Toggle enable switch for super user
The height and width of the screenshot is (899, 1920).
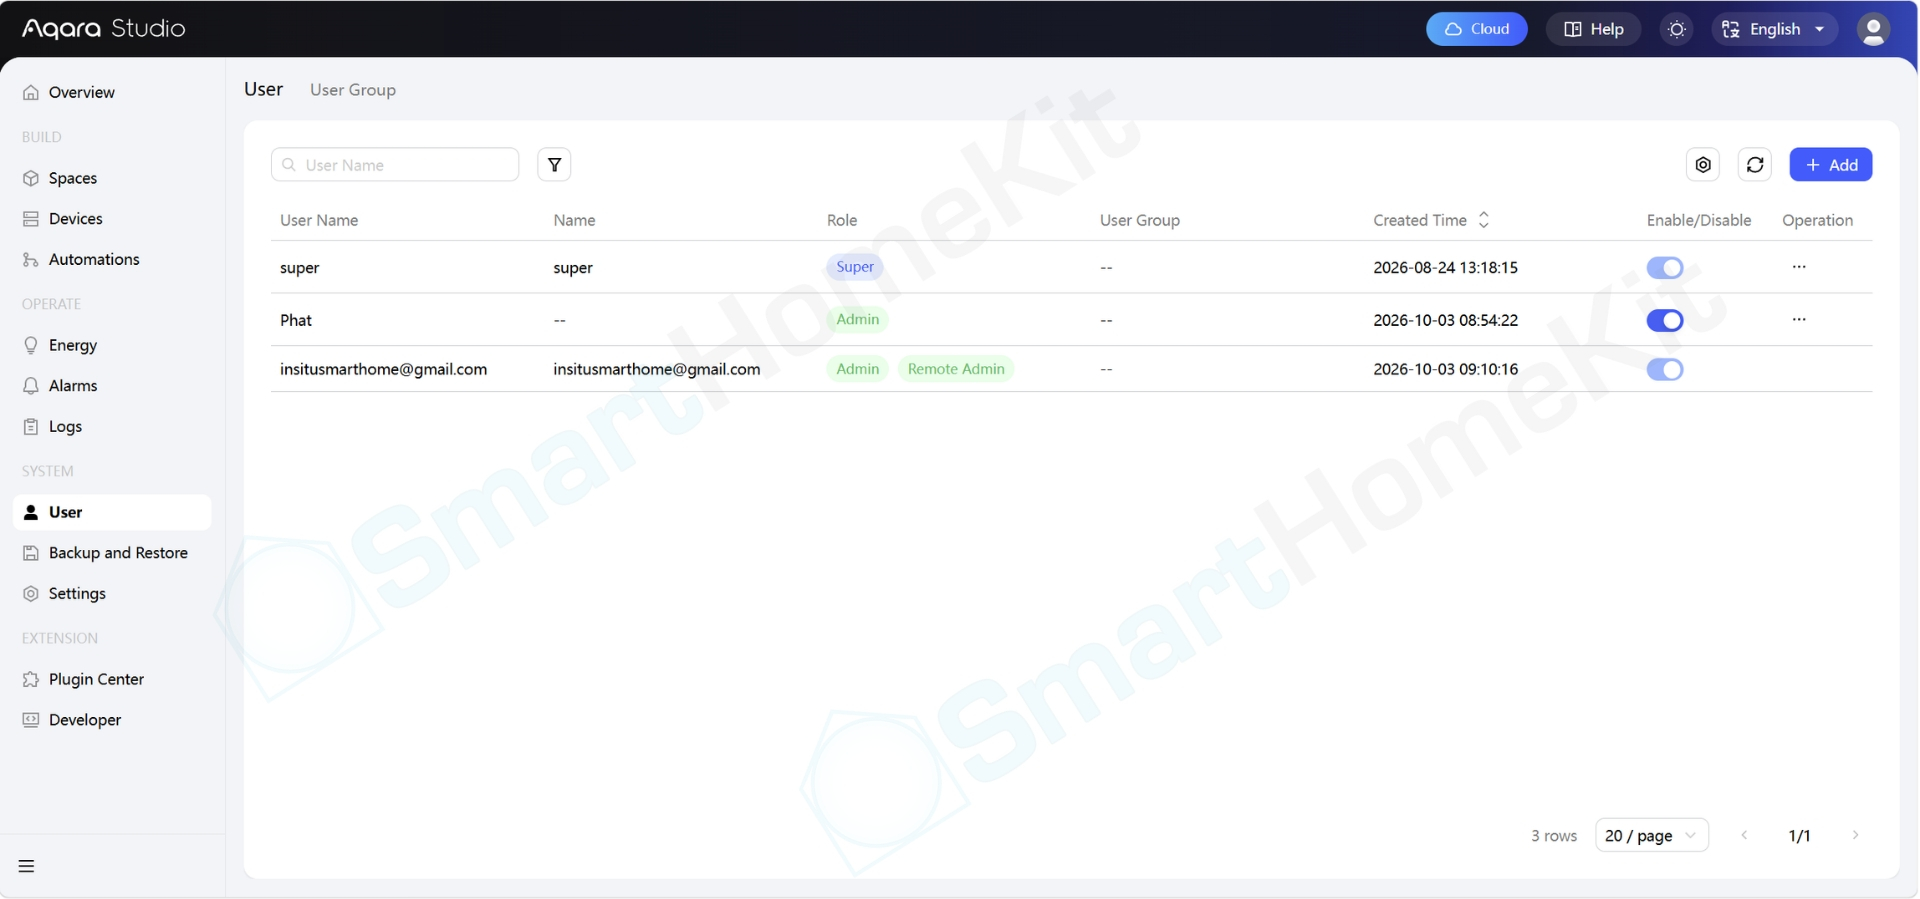click(x=1665, y=268)
